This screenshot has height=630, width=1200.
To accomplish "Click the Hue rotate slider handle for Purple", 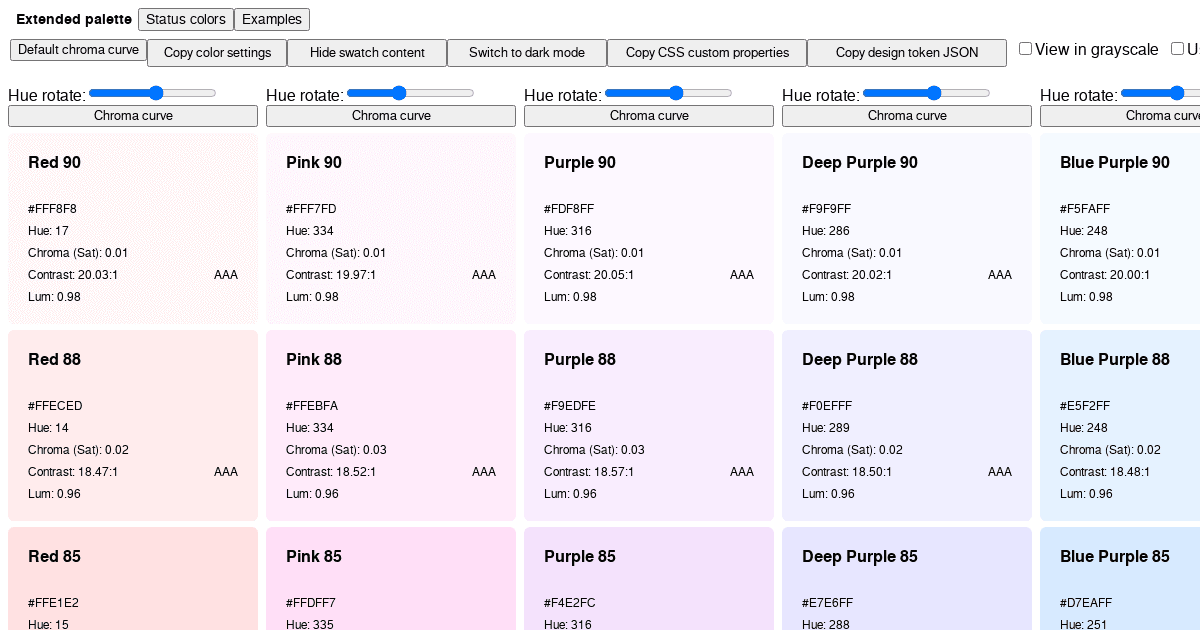I will [x=675, y=93].
